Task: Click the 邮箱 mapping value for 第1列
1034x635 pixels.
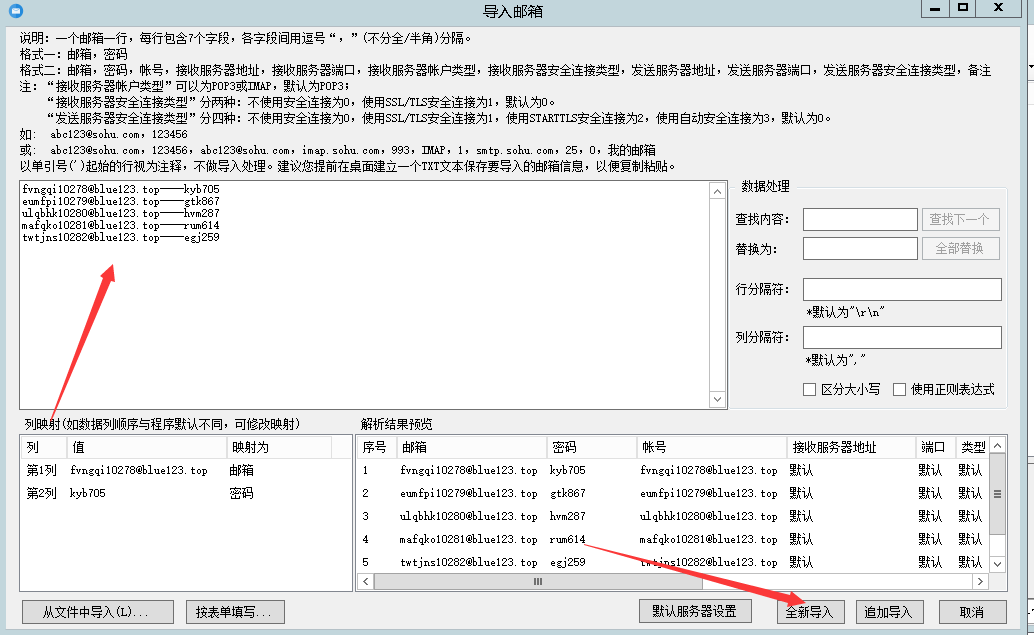Action: pyautogui.click(x=241, y=471)
